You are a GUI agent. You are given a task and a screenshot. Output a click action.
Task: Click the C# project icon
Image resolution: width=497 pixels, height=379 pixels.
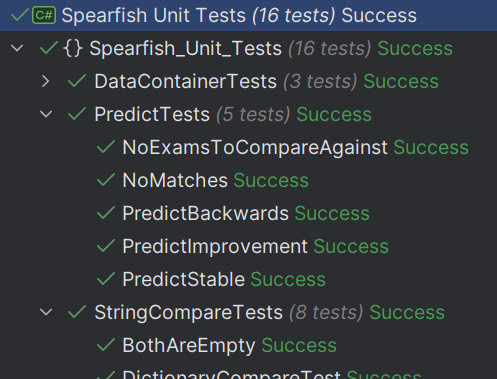[x=44, y=15]
